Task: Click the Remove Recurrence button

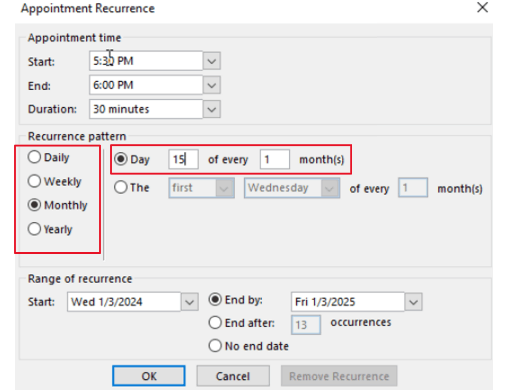Action: click(339, 376)
